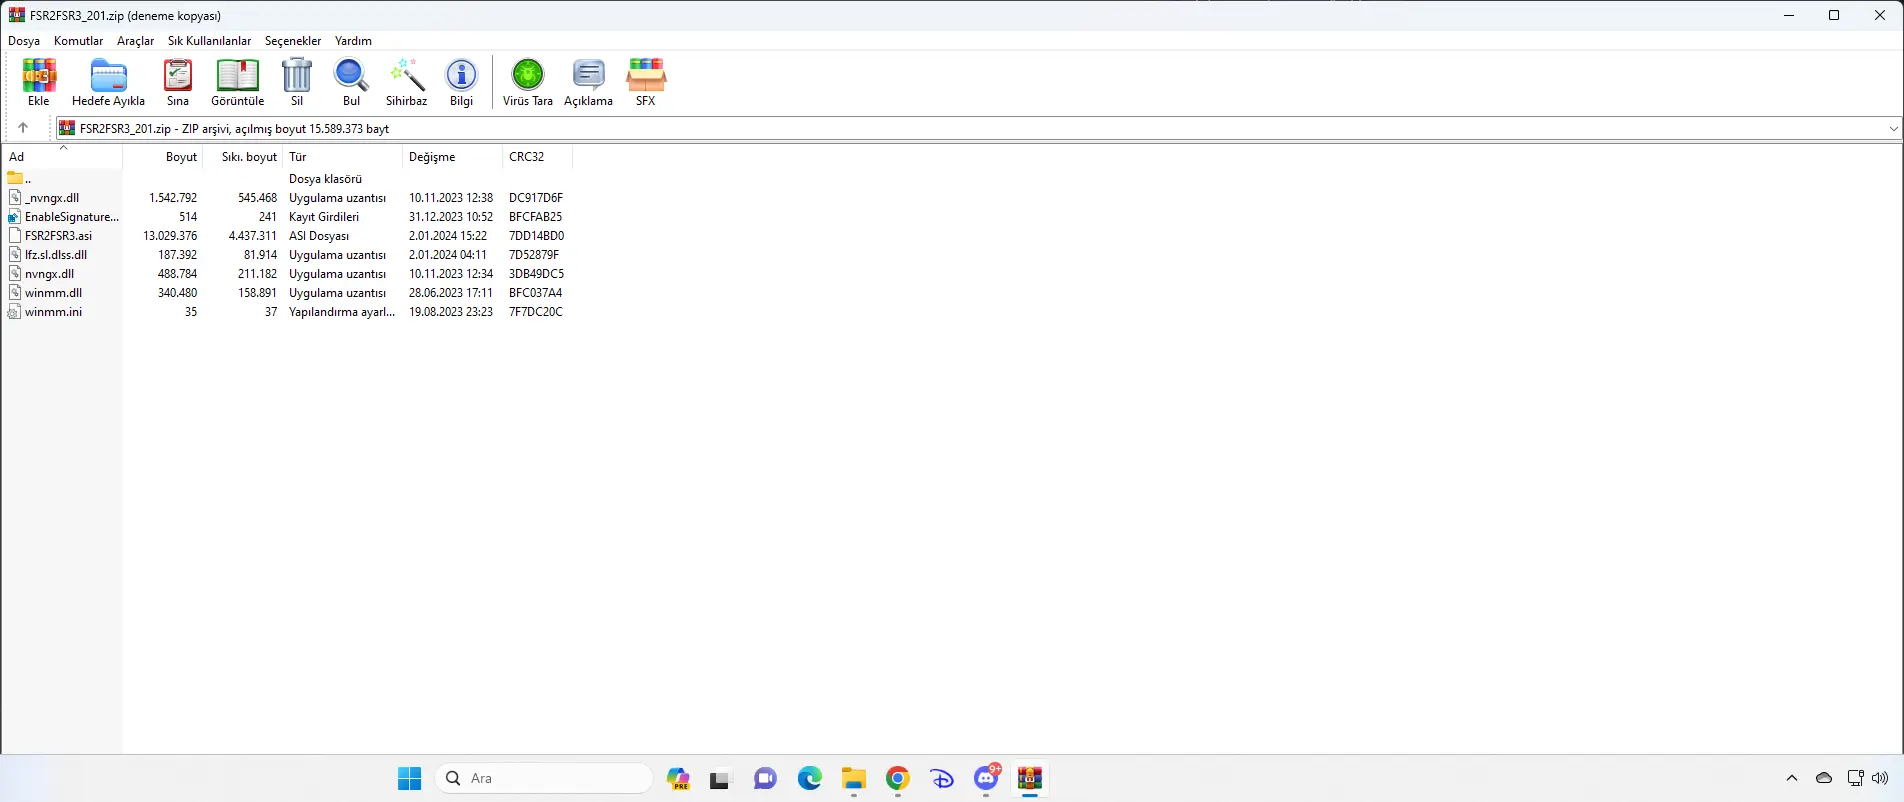This screenshot has height=802, width=1904.
Task: Sort files by CRC32 column
Action: 538,157
